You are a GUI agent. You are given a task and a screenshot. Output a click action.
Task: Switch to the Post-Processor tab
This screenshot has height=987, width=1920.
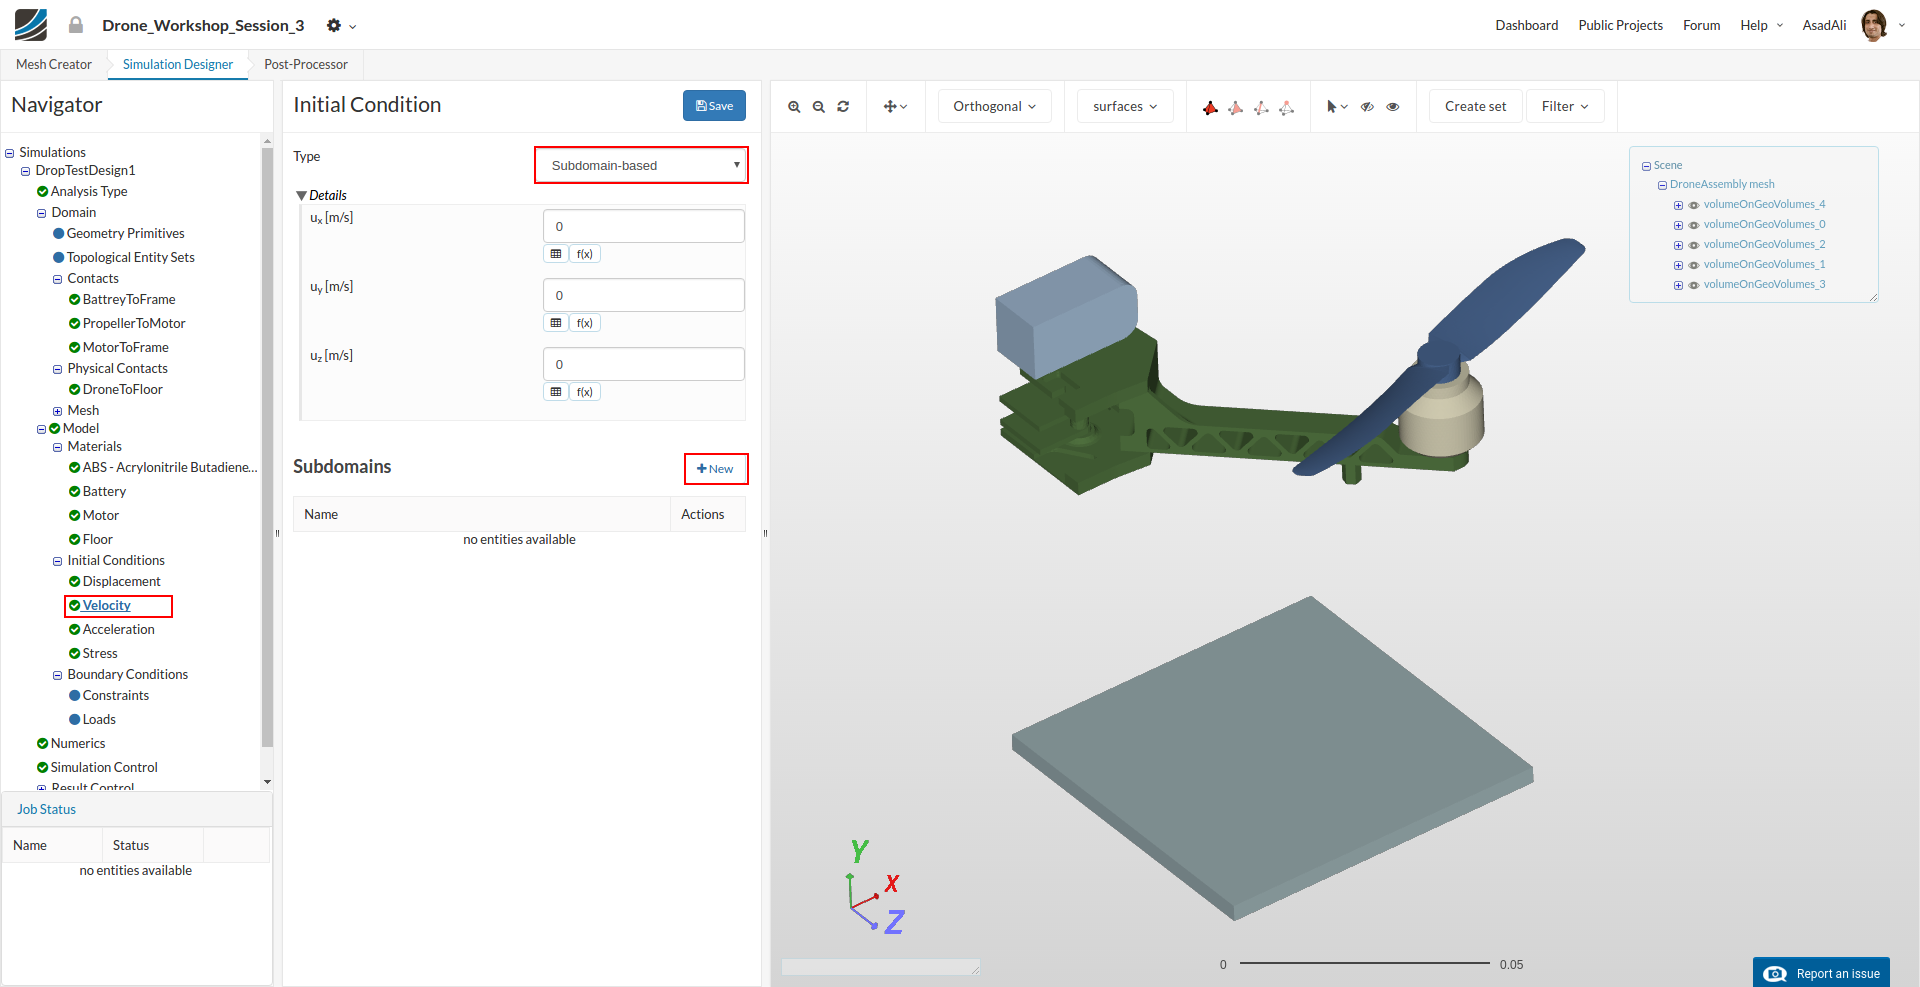tap(305, 65)
